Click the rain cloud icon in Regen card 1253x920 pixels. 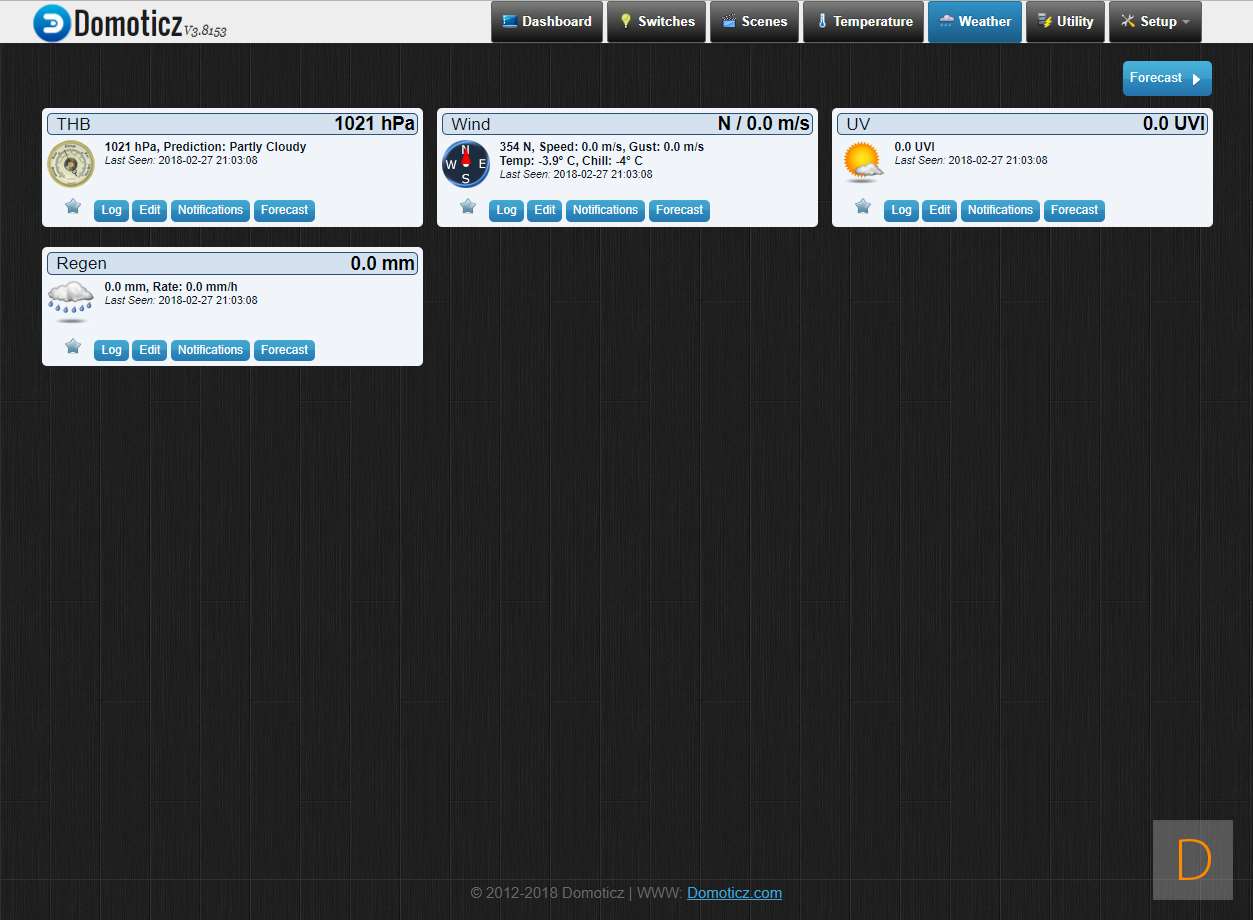[71, 301]
